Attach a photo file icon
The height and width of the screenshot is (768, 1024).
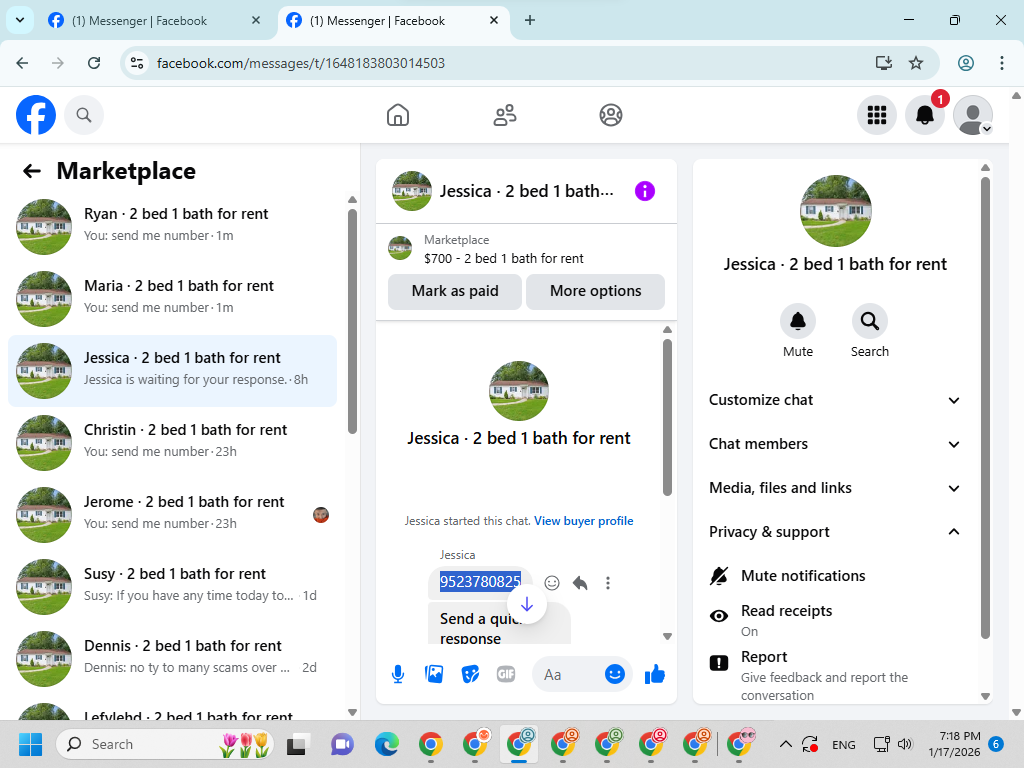(434, 674)
